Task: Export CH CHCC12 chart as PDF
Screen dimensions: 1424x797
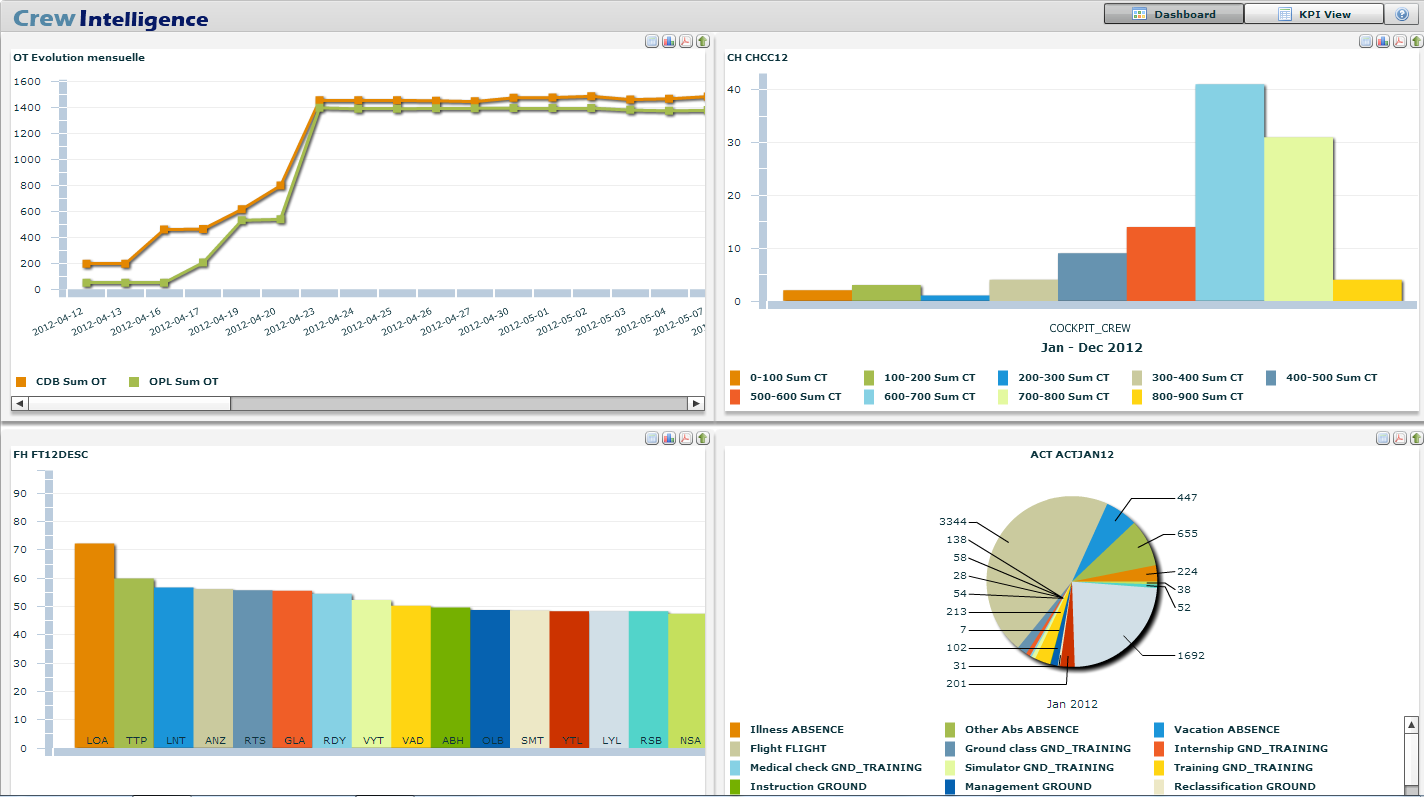Action: point(1400,41)
